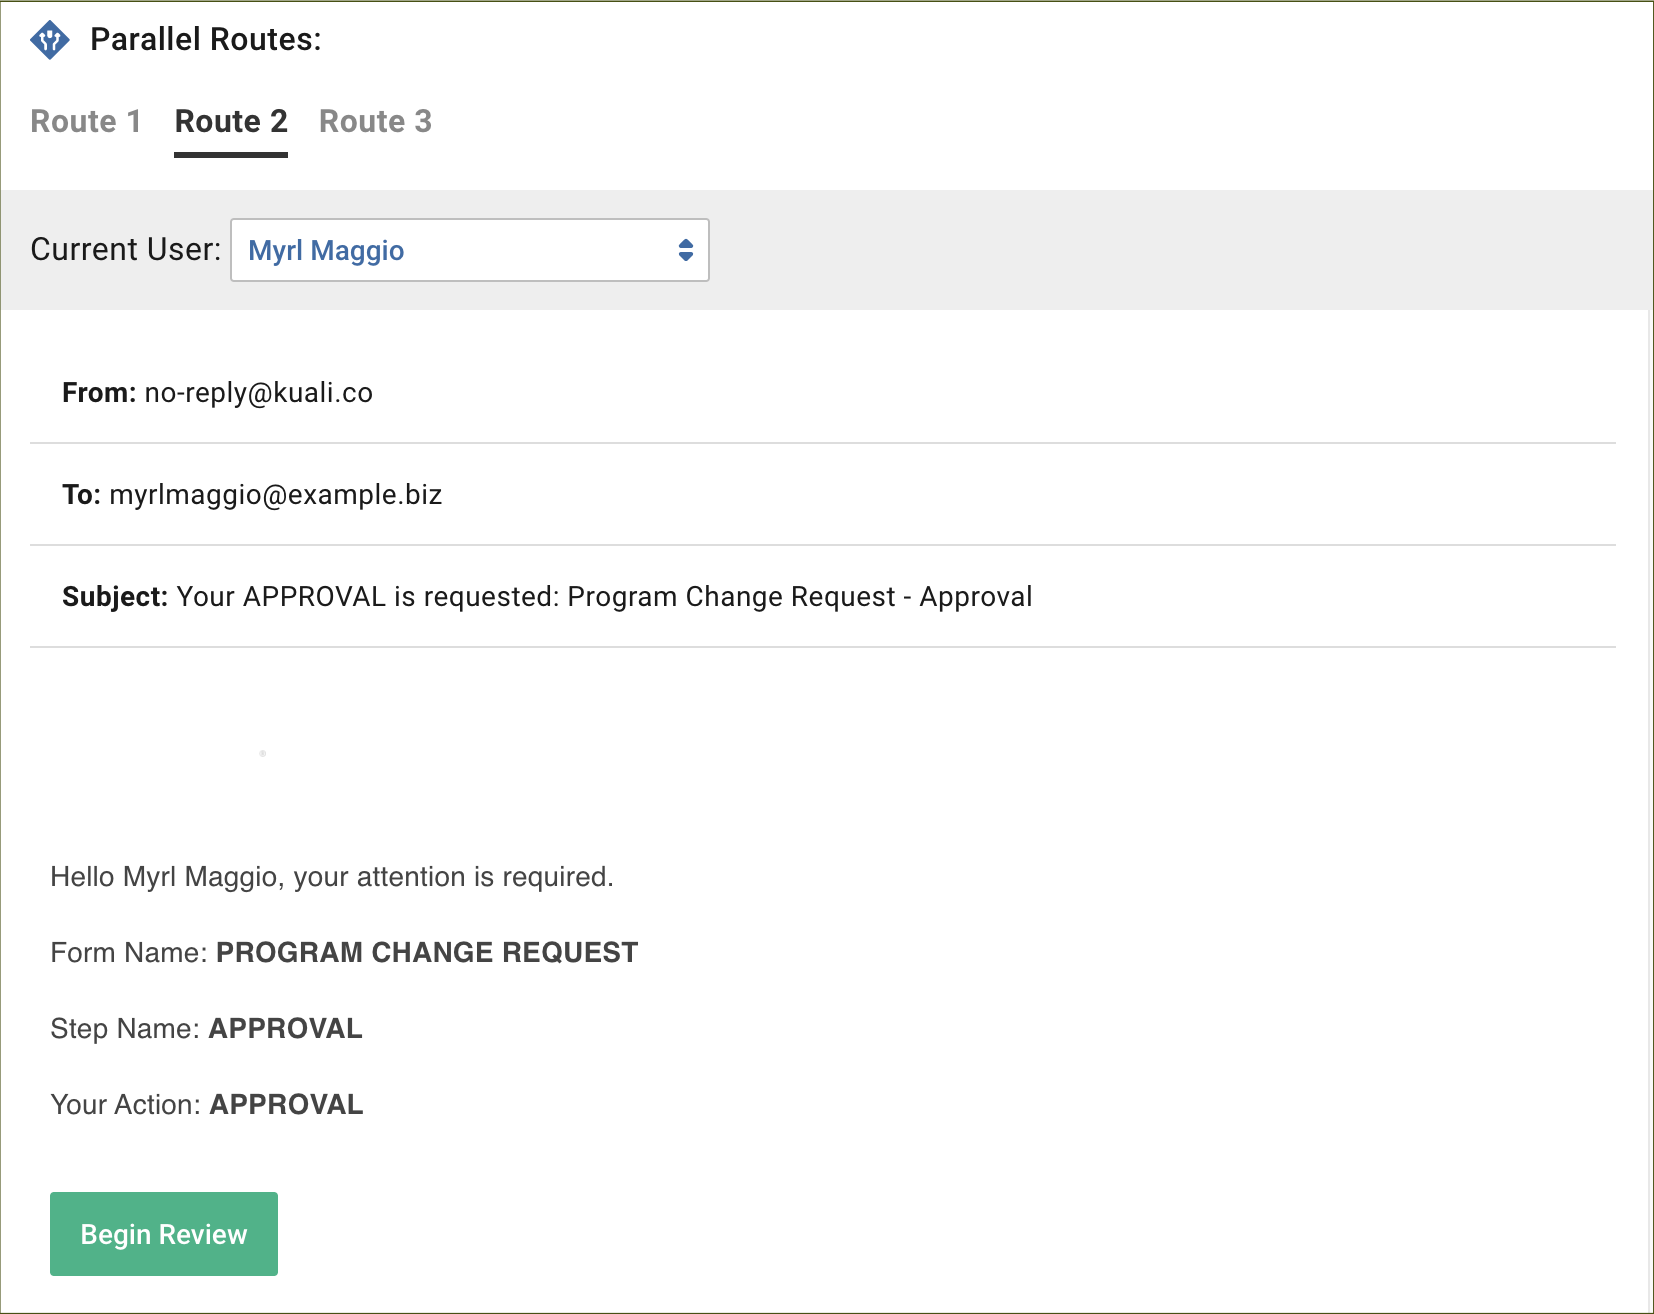This screenshot has width=1654, height=1314.
Task: Choose a different user from Myrl Maggio selector
Action: pos(470,250)
